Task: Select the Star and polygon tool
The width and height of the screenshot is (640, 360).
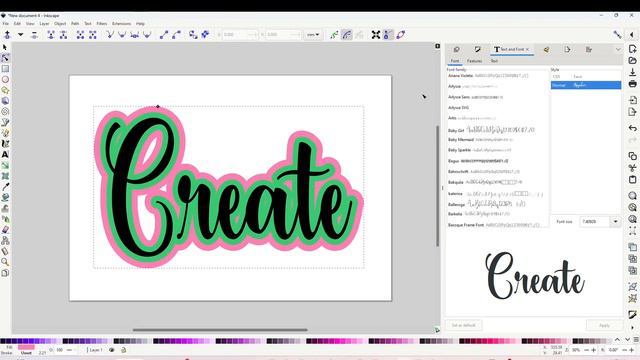Action: 5,90
